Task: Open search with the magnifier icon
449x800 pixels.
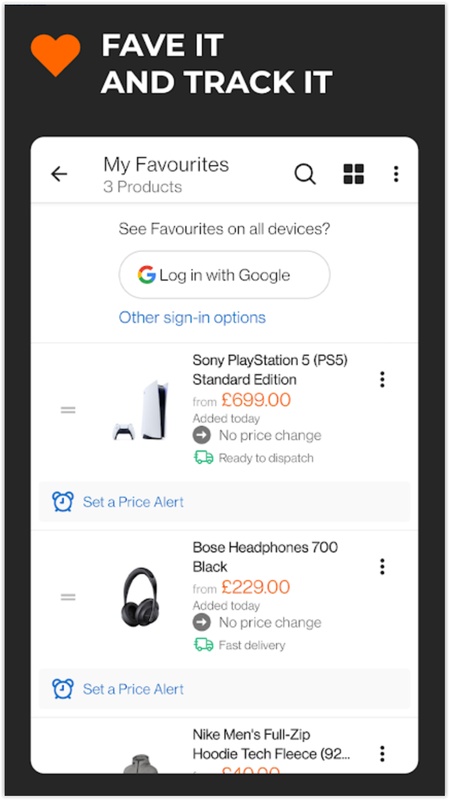Action: click(305, 174)
